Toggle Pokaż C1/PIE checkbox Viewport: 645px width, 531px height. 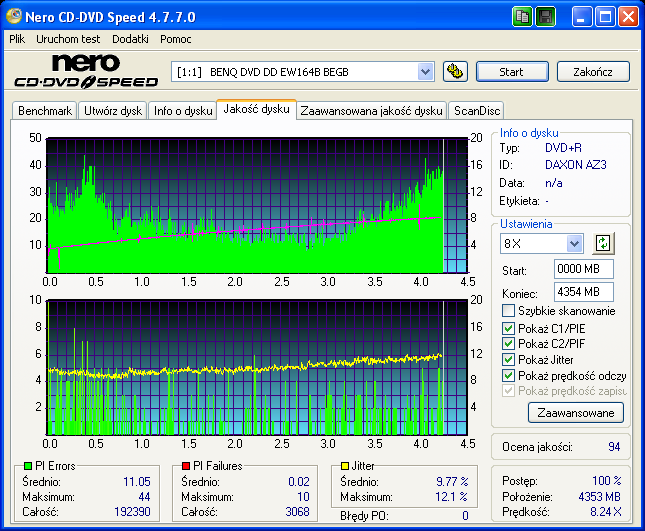(x=508, y=328)
